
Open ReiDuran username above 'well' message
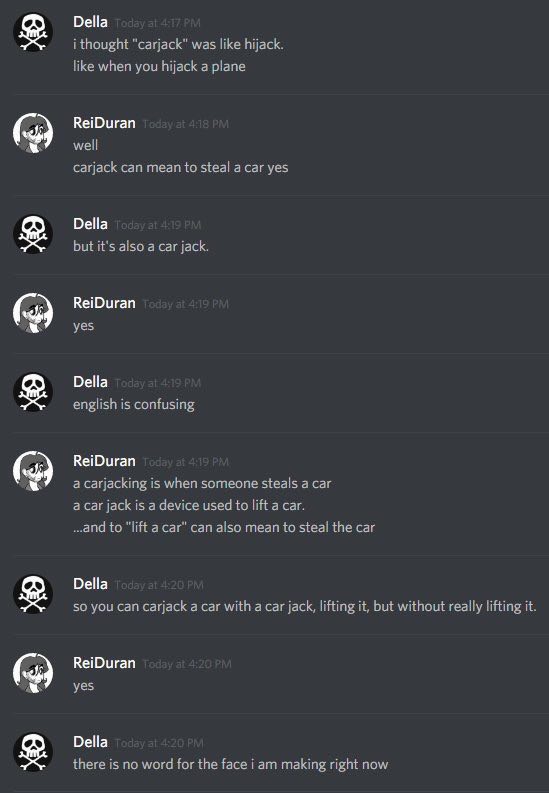[104, 123]
